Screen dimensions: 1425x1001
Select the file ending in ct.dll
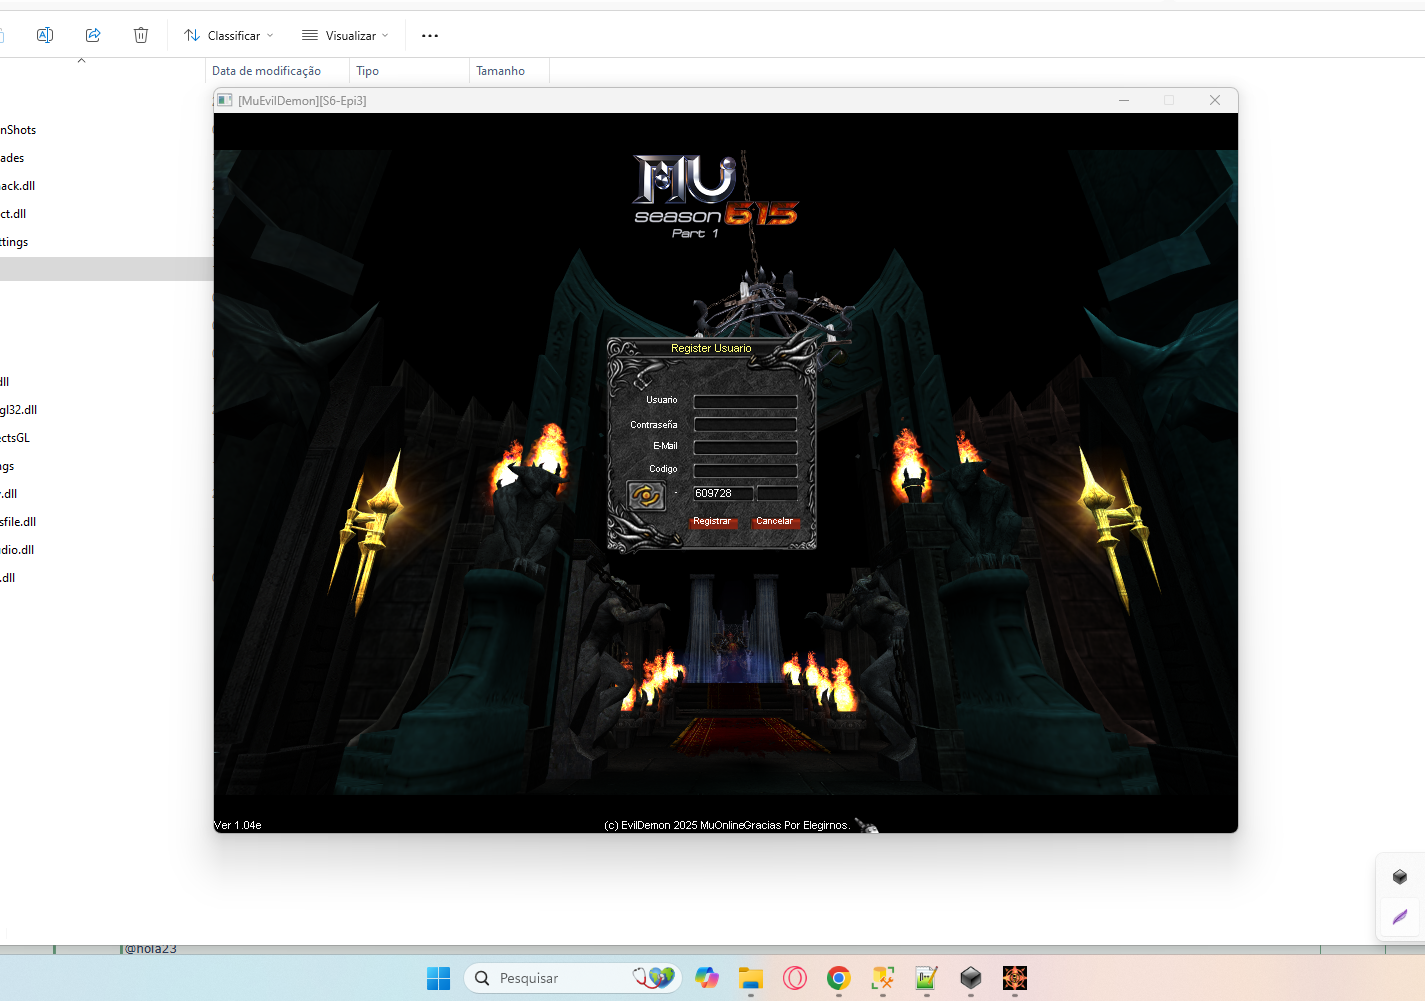pyautogui.click(x=13, y=214)
